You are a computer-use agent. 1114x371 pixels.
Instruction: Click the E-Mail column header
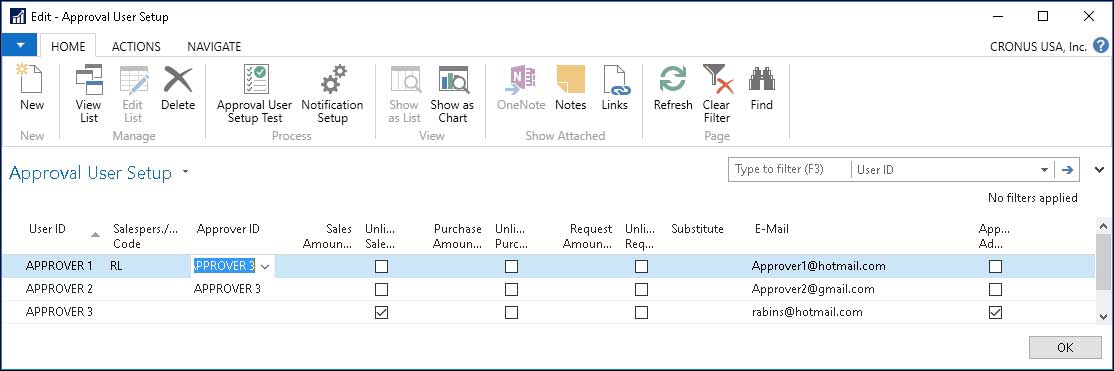(x=772, y=229)
